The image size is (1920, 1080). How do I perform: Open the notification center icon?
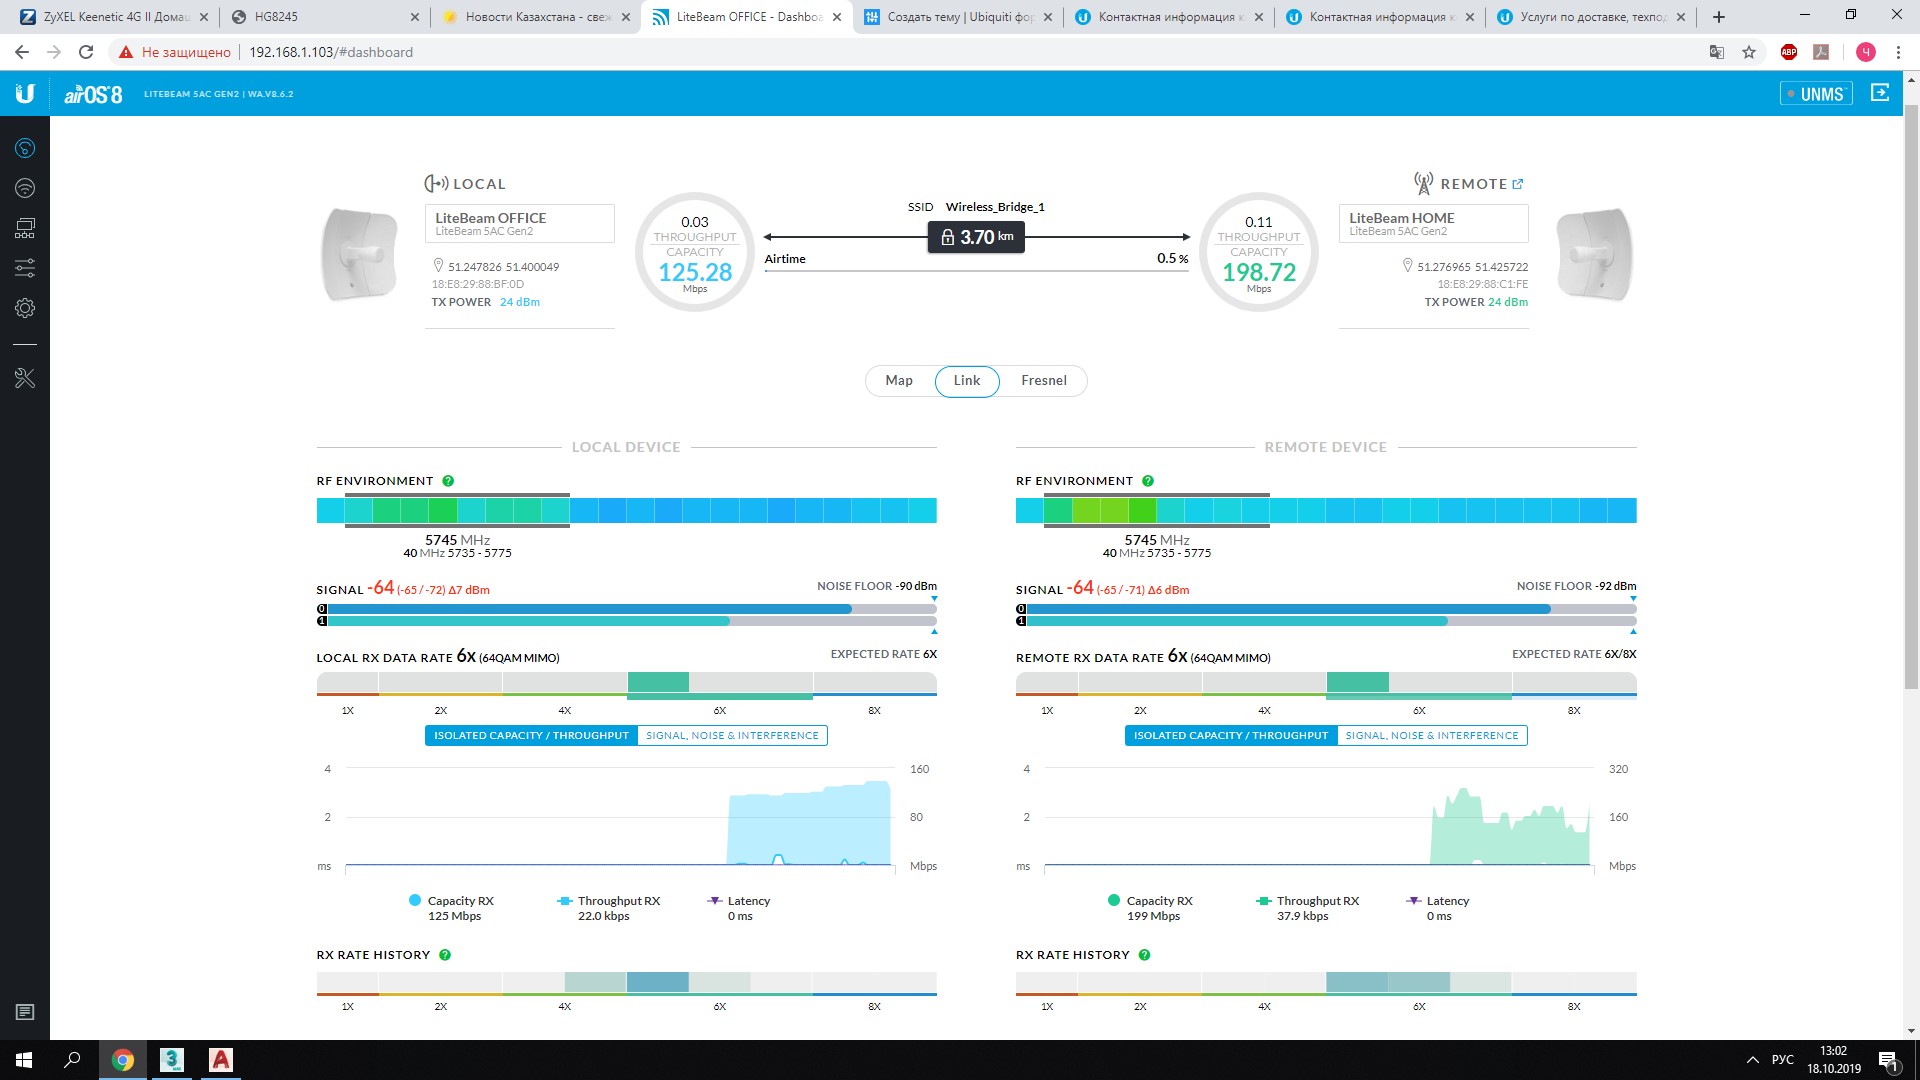[x=1888, y=1060]
